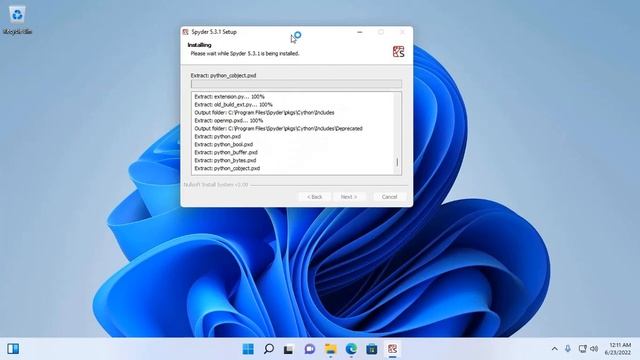Open the Recycle Bin desktop icon
Screen dimensions: 640x360
17,20
